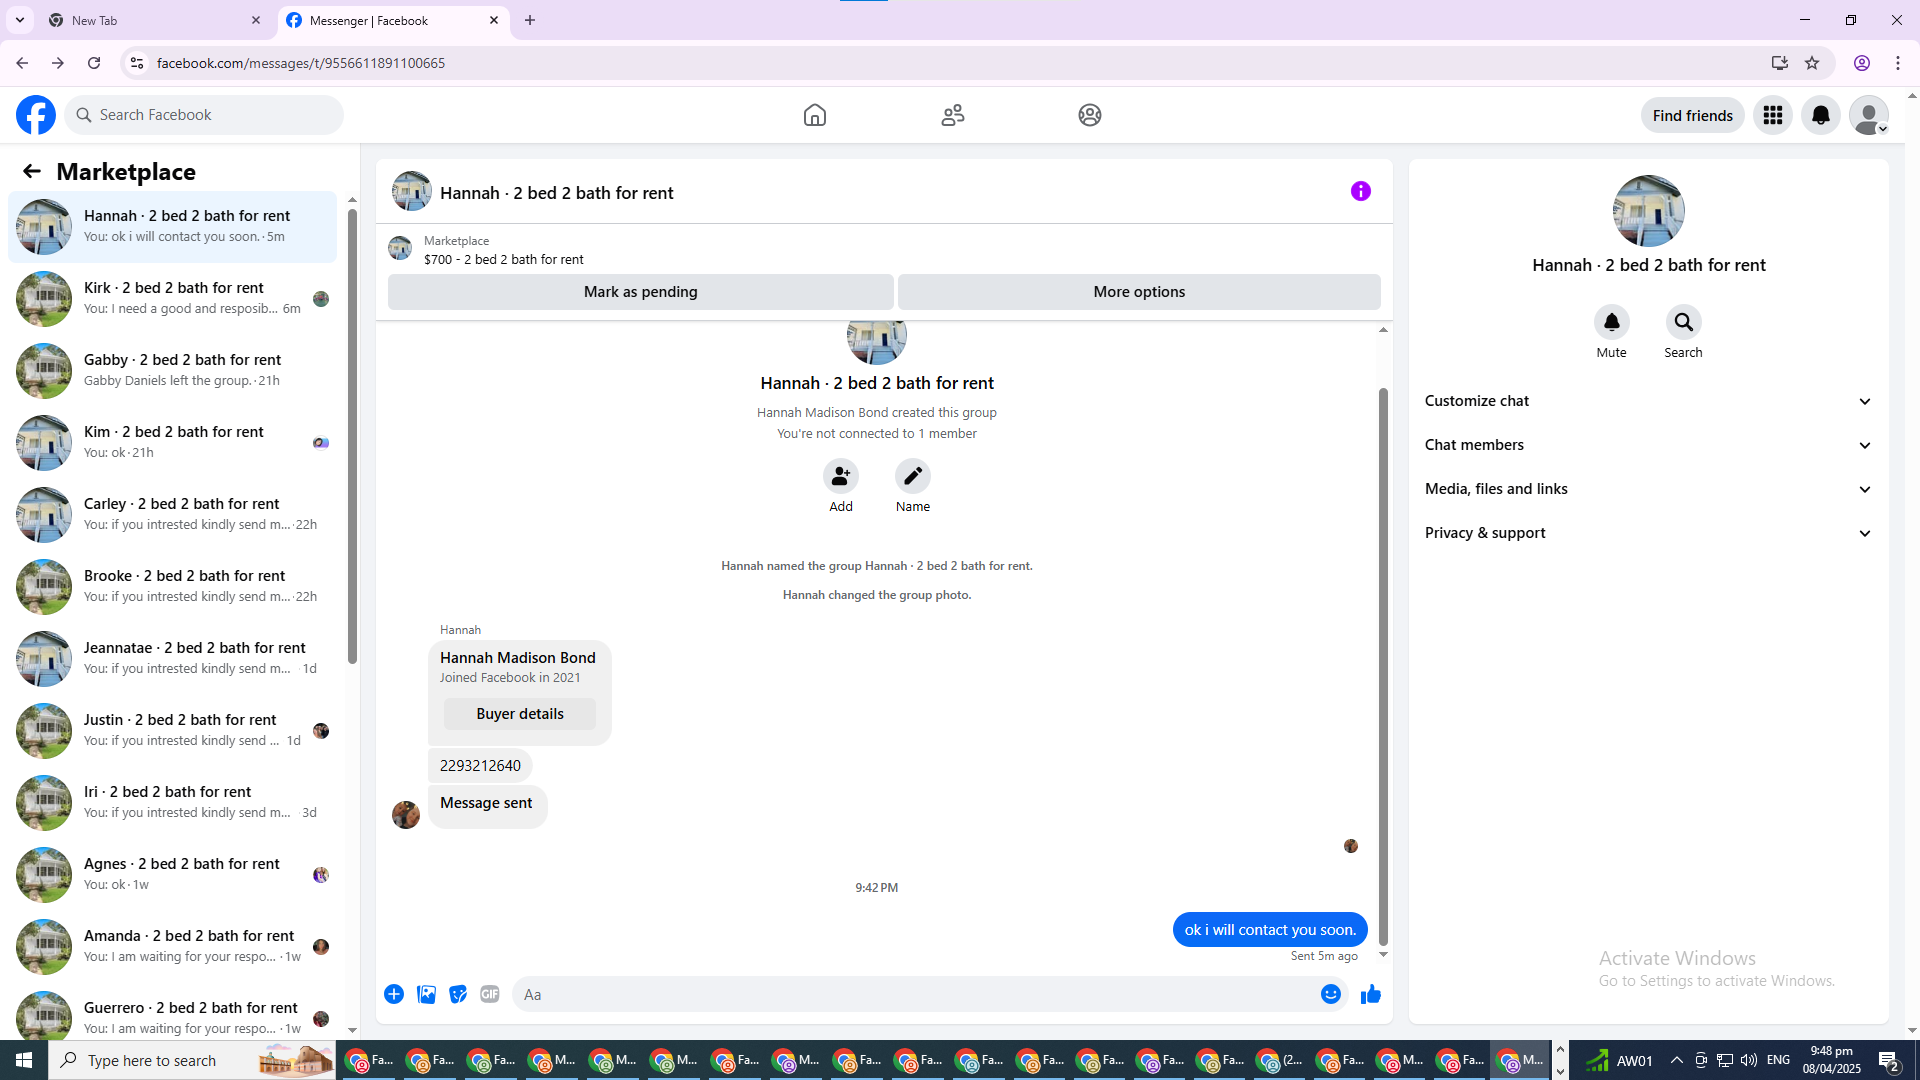Click the purple conversation info icon
Image resolution: width=1920 pixels, height=1080 pixels.
[1360, 191]
